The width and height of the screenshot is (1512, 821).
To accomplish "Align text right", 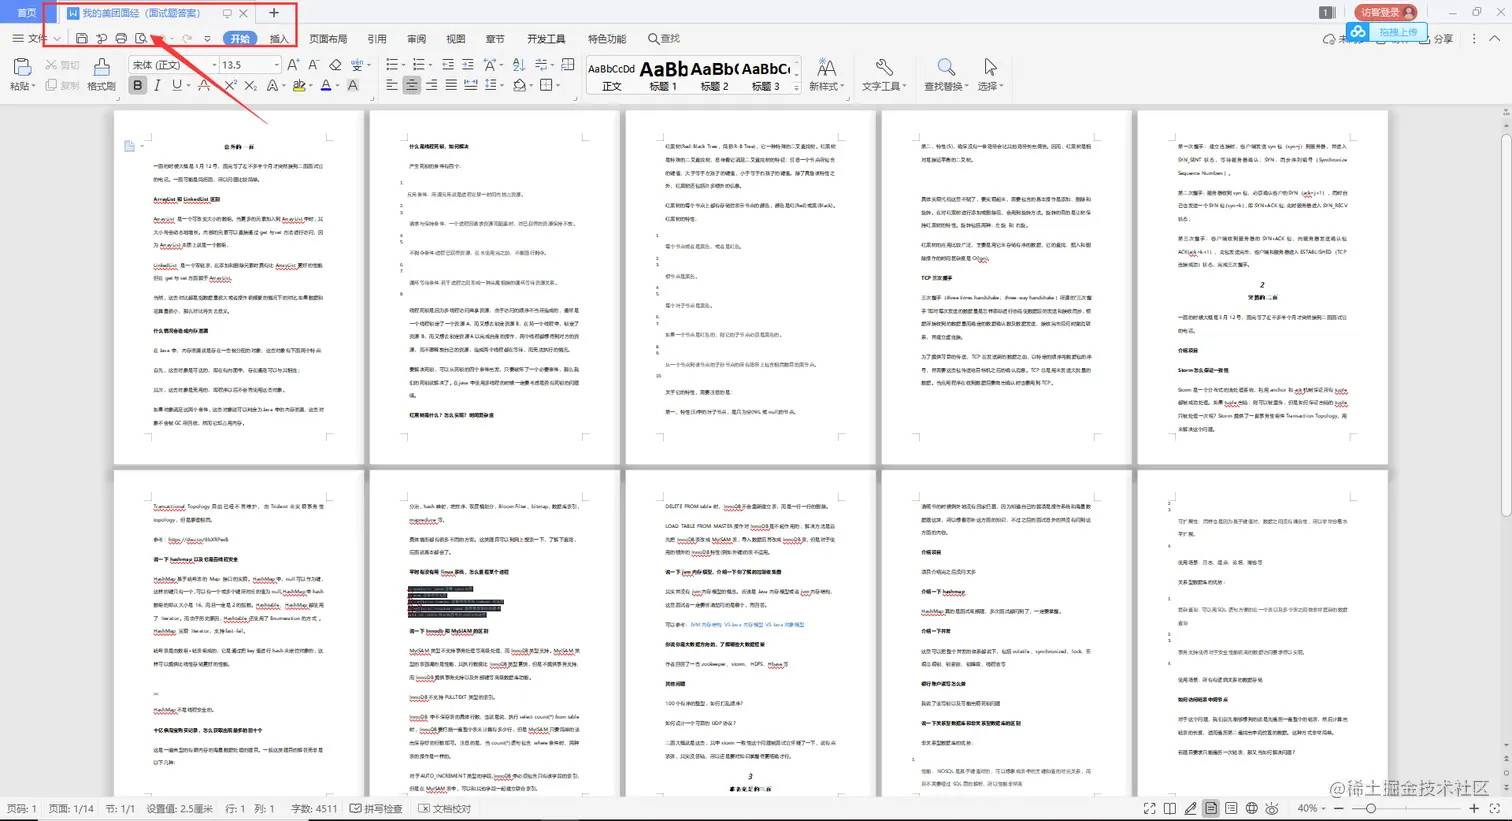I will click(431, 86).
